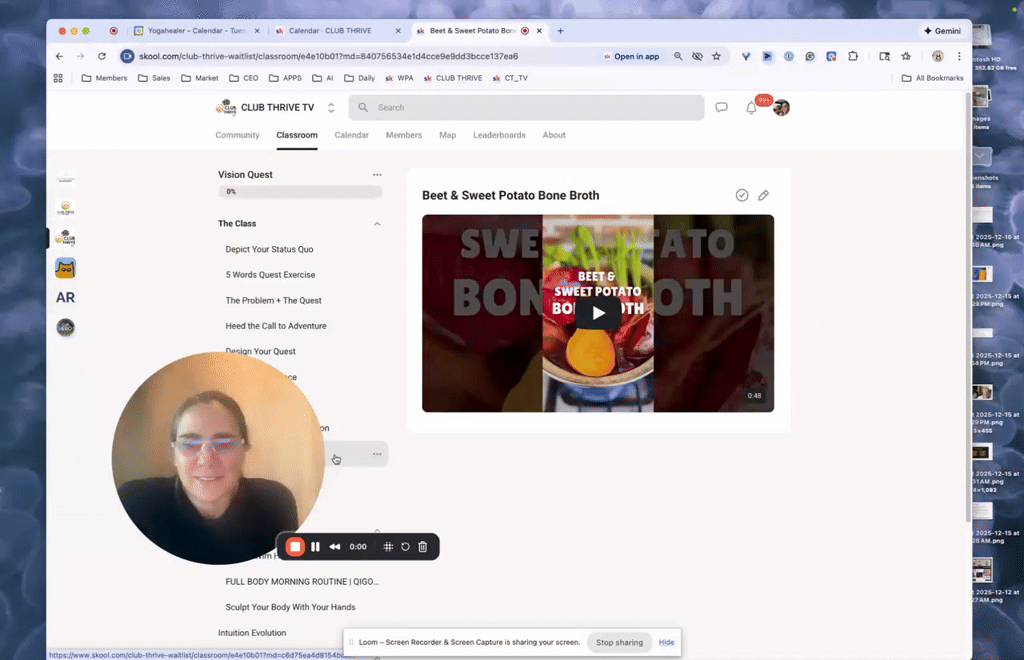Open Heed the Call to Adventure lesson
This screenshot has width=1024, height=660.
click(x=276, y=326)
